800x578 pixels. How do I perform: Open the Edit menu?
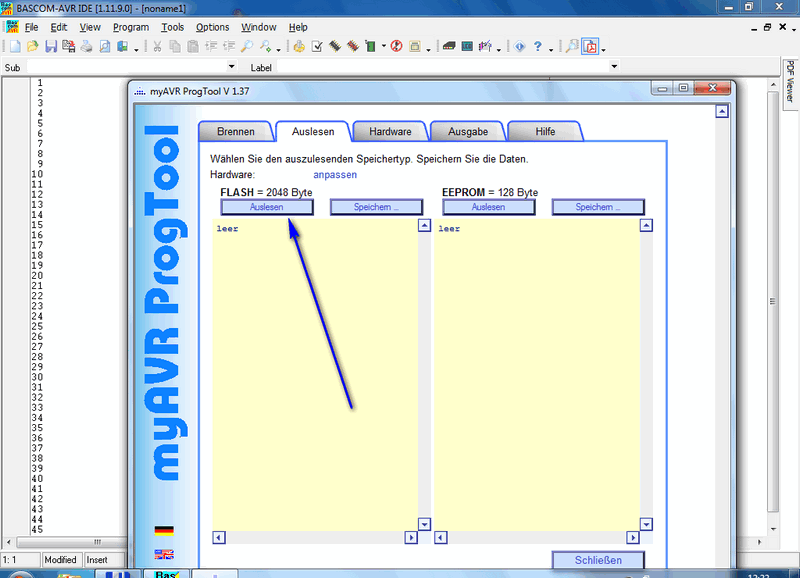59,27
